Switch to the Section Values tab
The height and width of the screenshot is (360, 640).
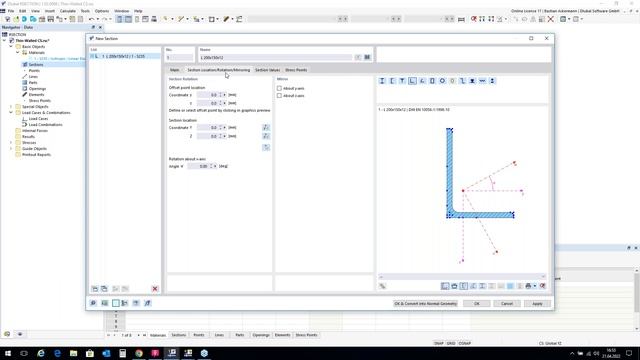pyautogui.click(x=268, y=70)
